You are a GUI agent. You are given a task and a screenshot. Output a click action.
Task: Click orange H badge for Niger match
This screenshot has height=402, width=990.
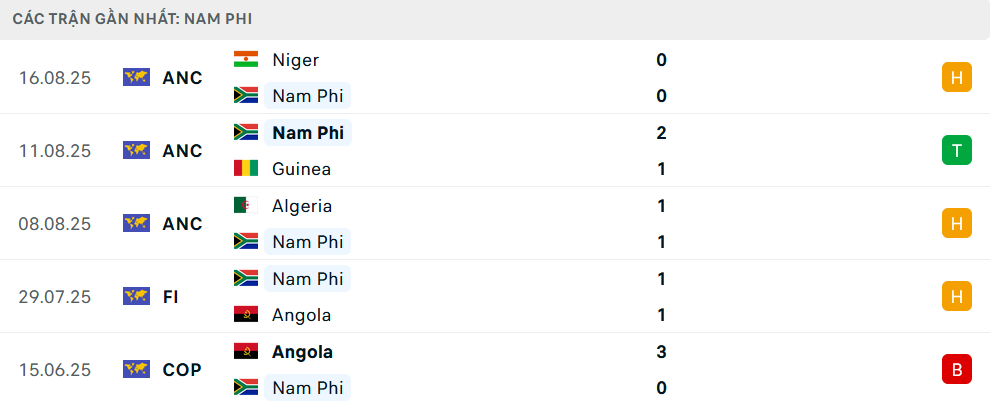point(956,78)
